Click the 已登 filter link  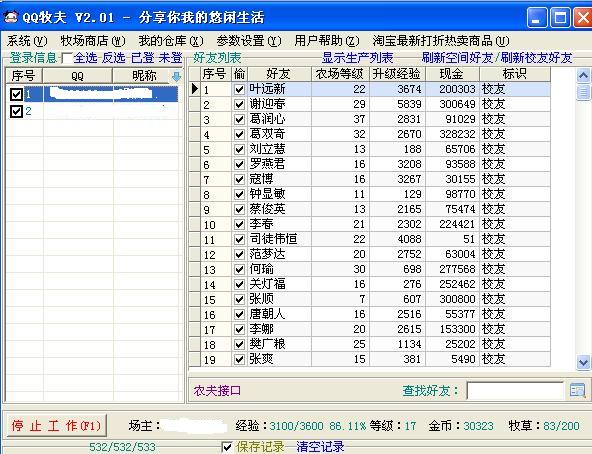pyautogui.click(x=143, y=58)
